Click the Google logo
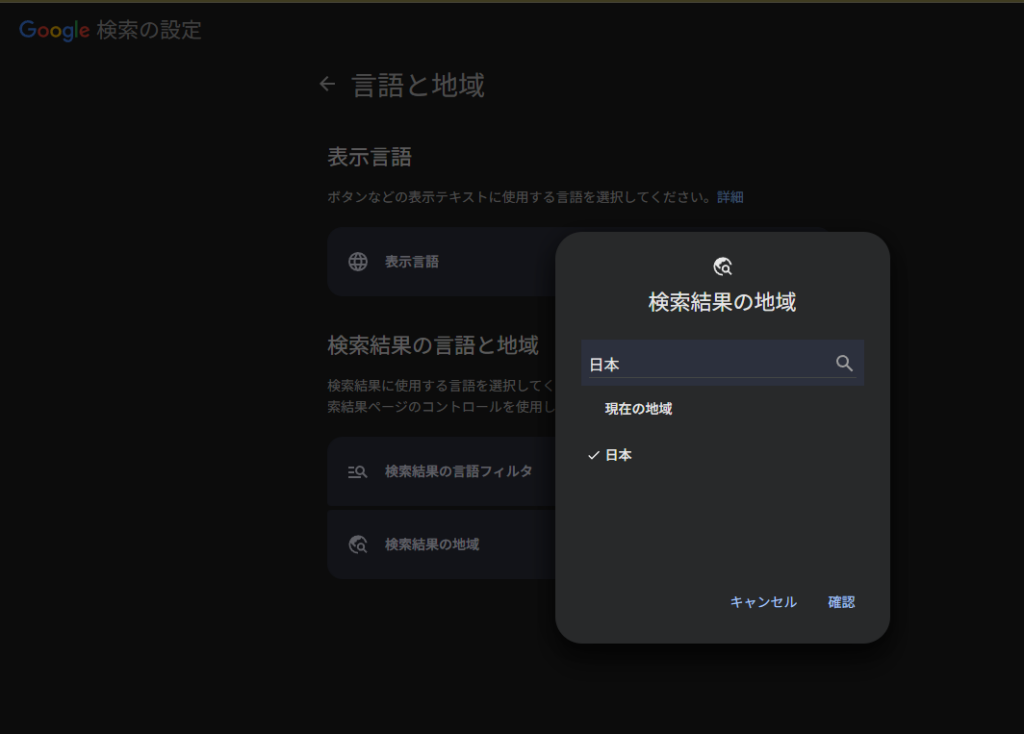Viewport: 1024px width, 734px height. pyautogui.click(x=55, y=30)
